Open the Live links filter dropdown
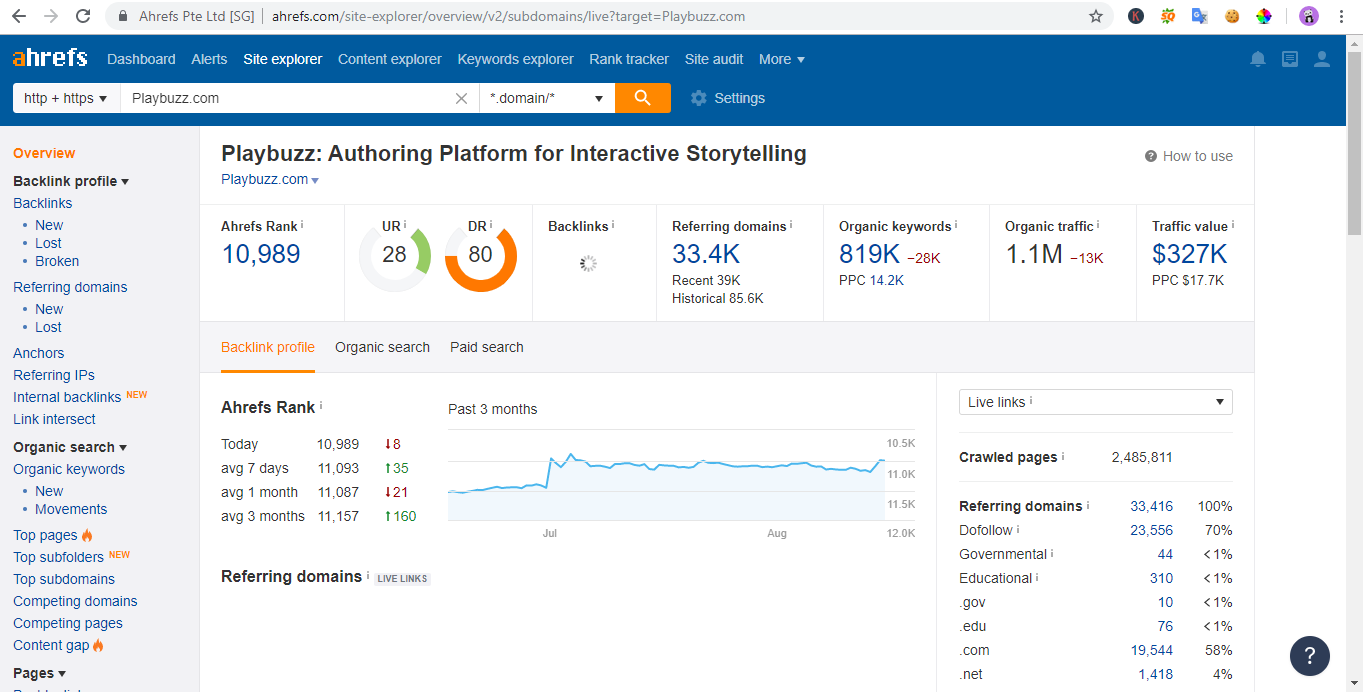The image size is (1363, 692). [1095, 401]
